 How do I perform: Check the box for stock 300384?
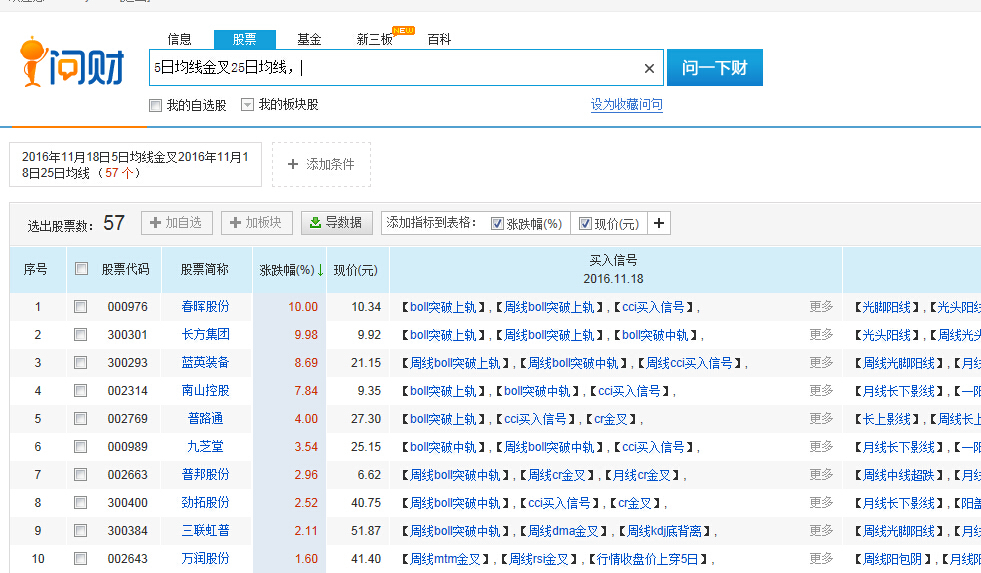[x=80, y=530]
